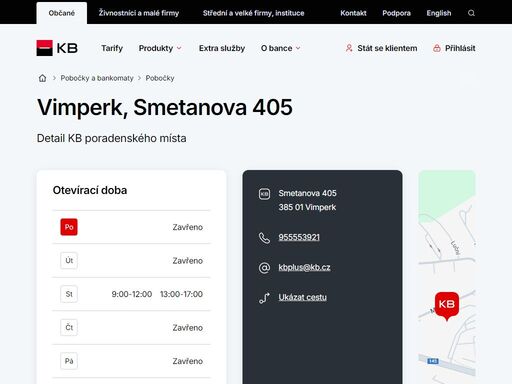
Task: Expand the Produkty dropdown menu
Action: click(x=160, y=48)
